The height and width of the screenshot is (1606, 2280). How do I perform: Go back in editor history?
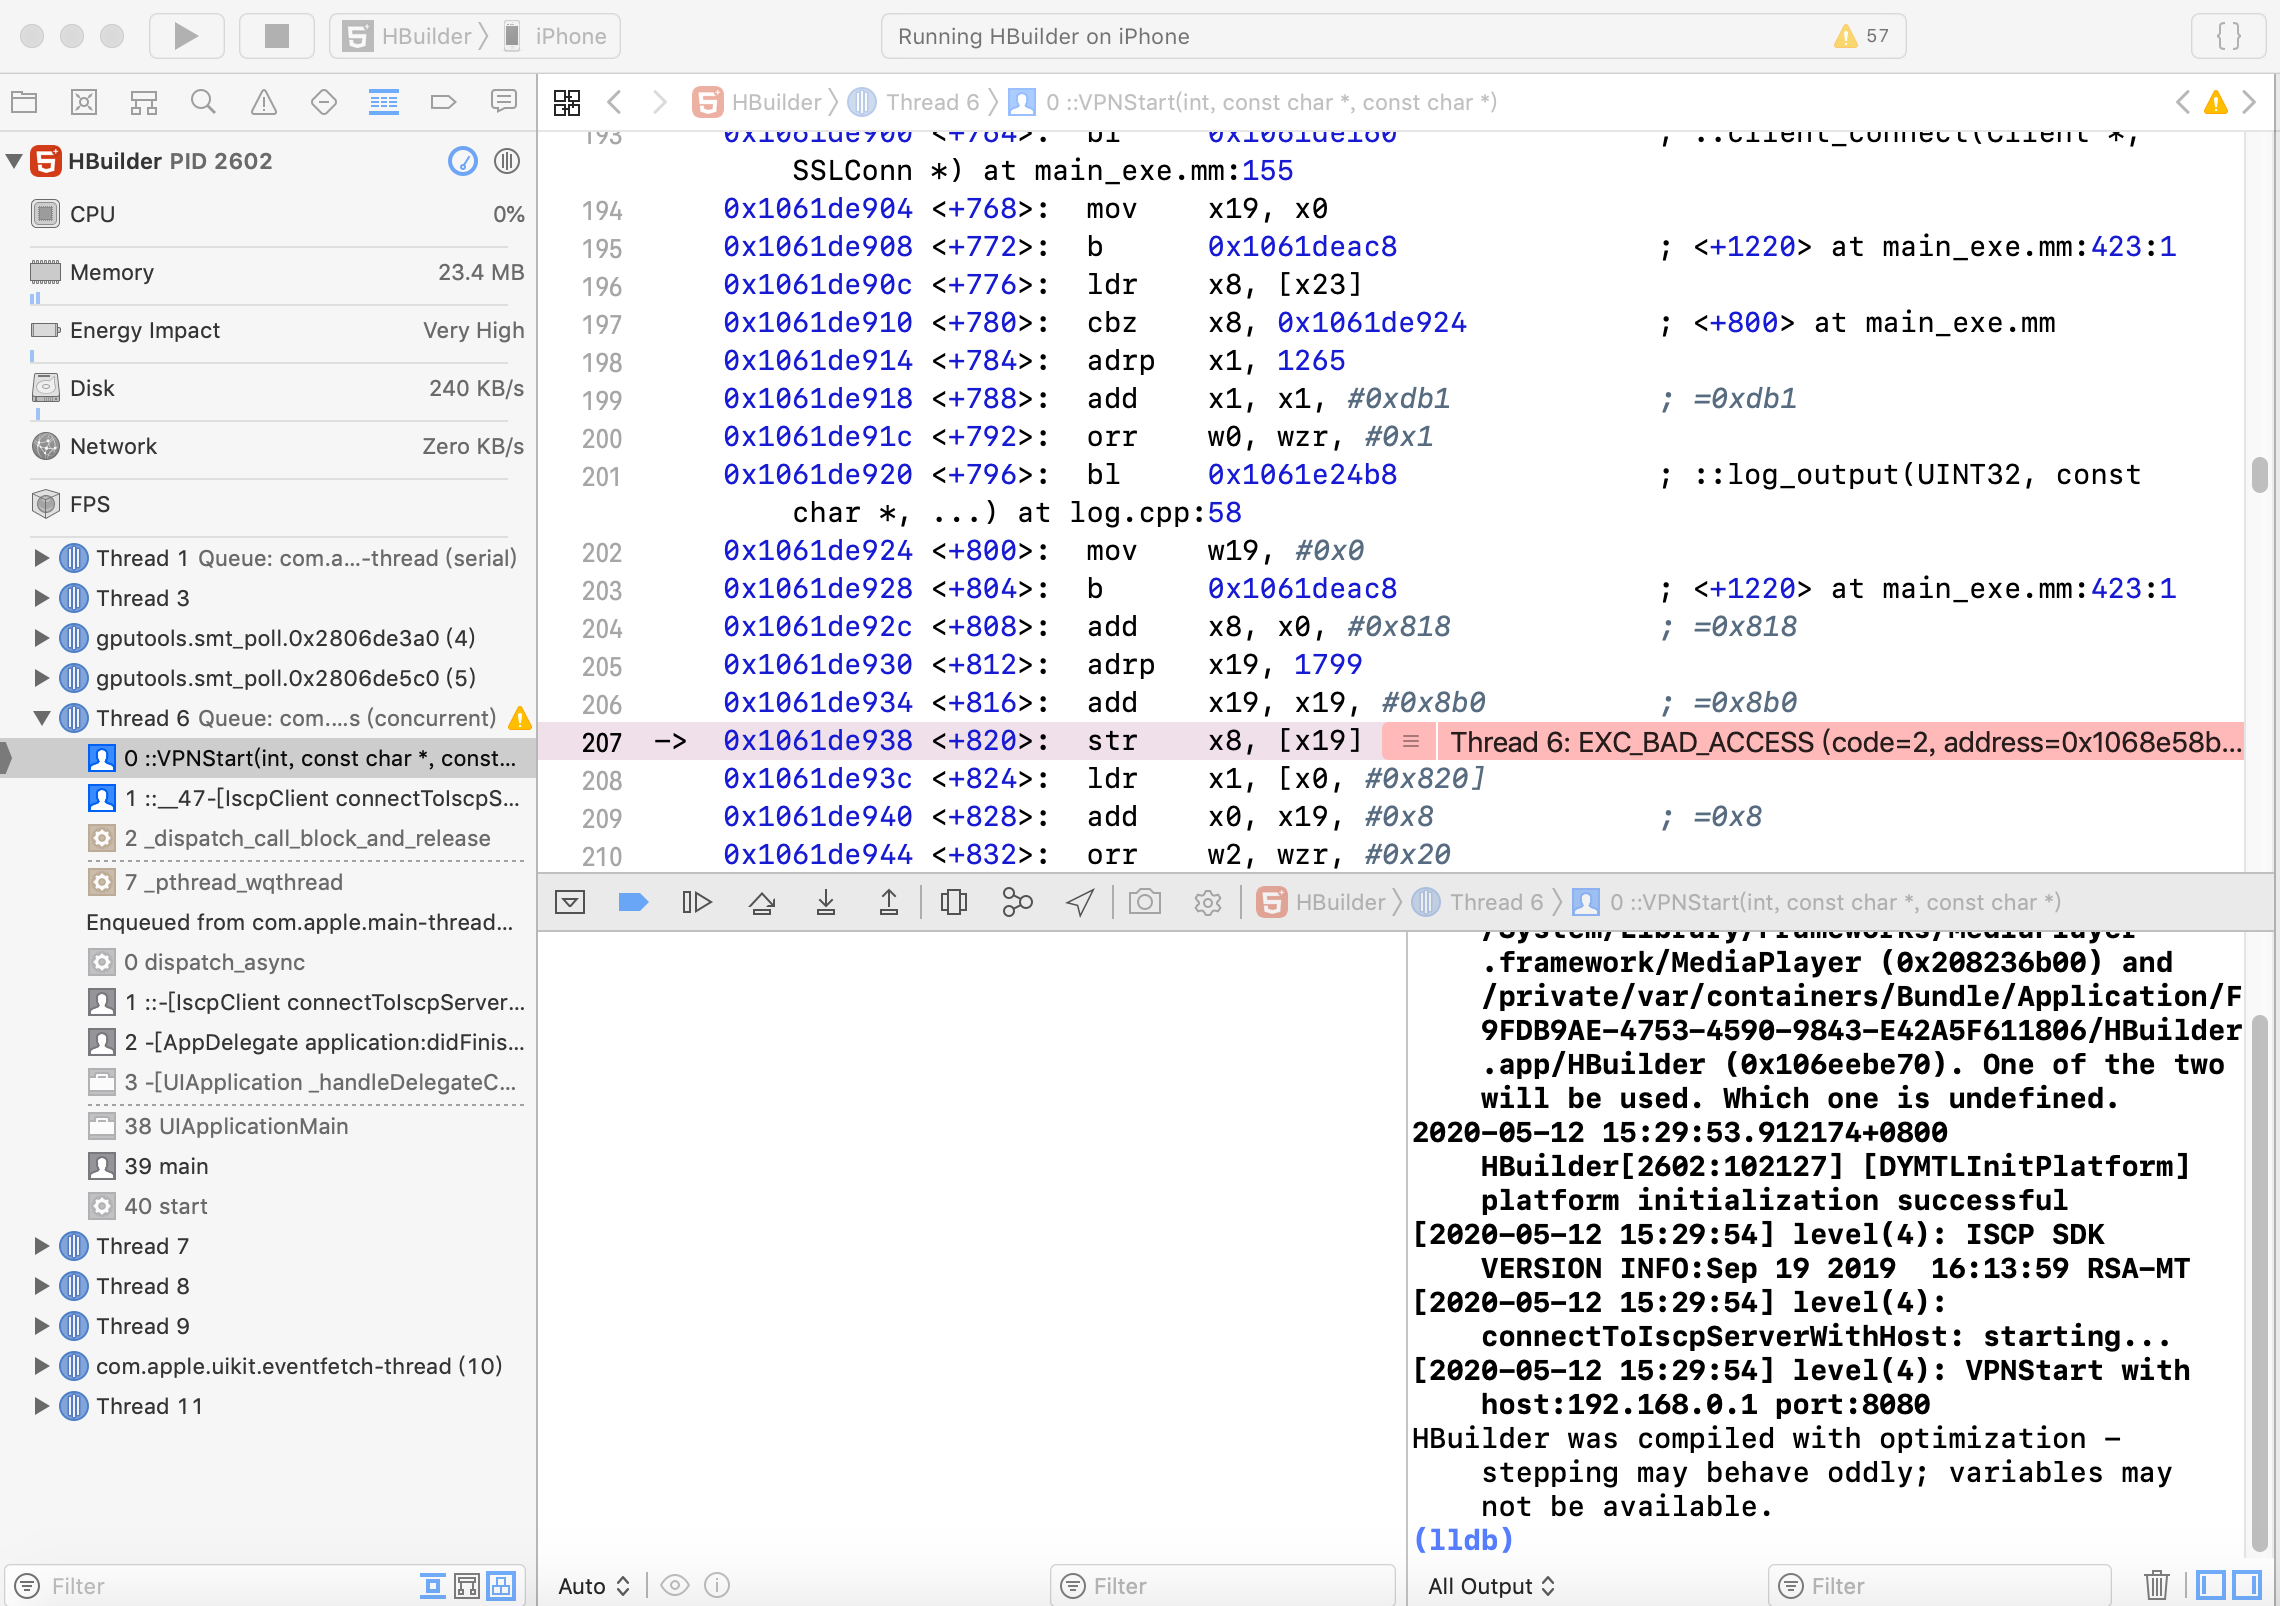coord(615,102)
